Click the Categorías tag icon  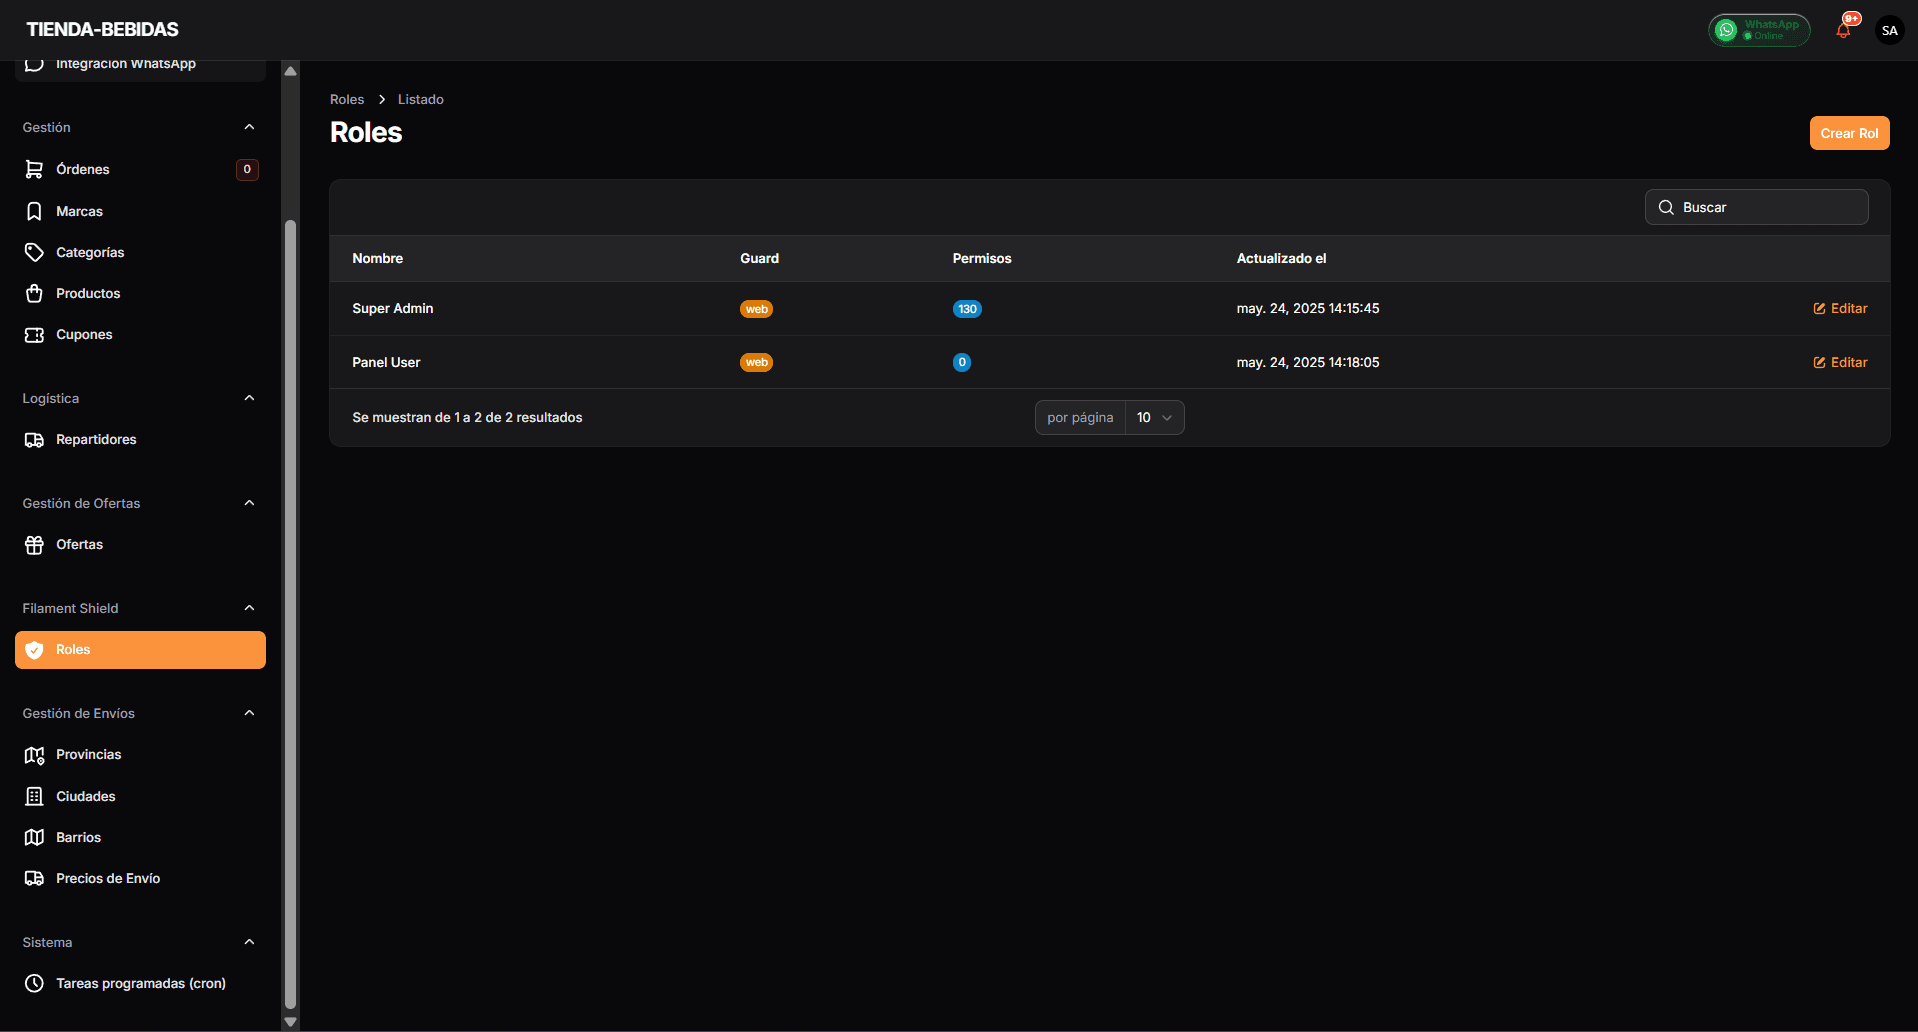(x=34, y=252)
